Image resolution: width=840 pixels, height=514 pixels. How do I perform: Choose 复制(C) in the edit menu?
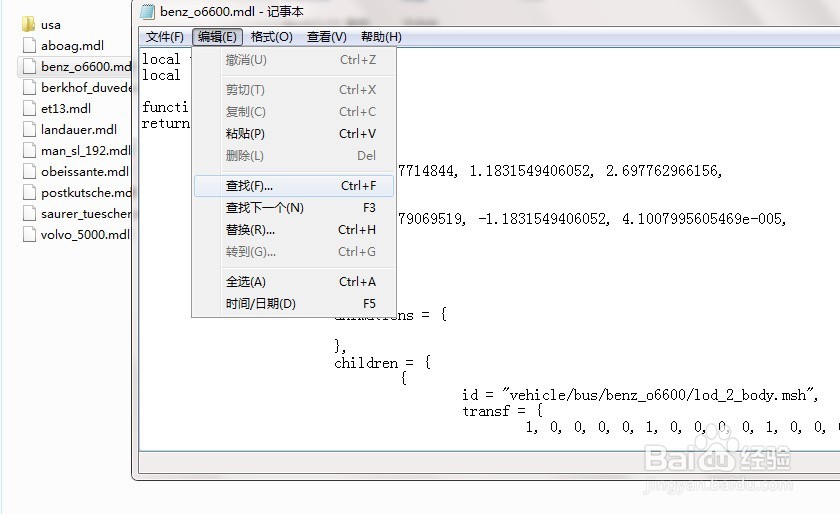[294, 111]
